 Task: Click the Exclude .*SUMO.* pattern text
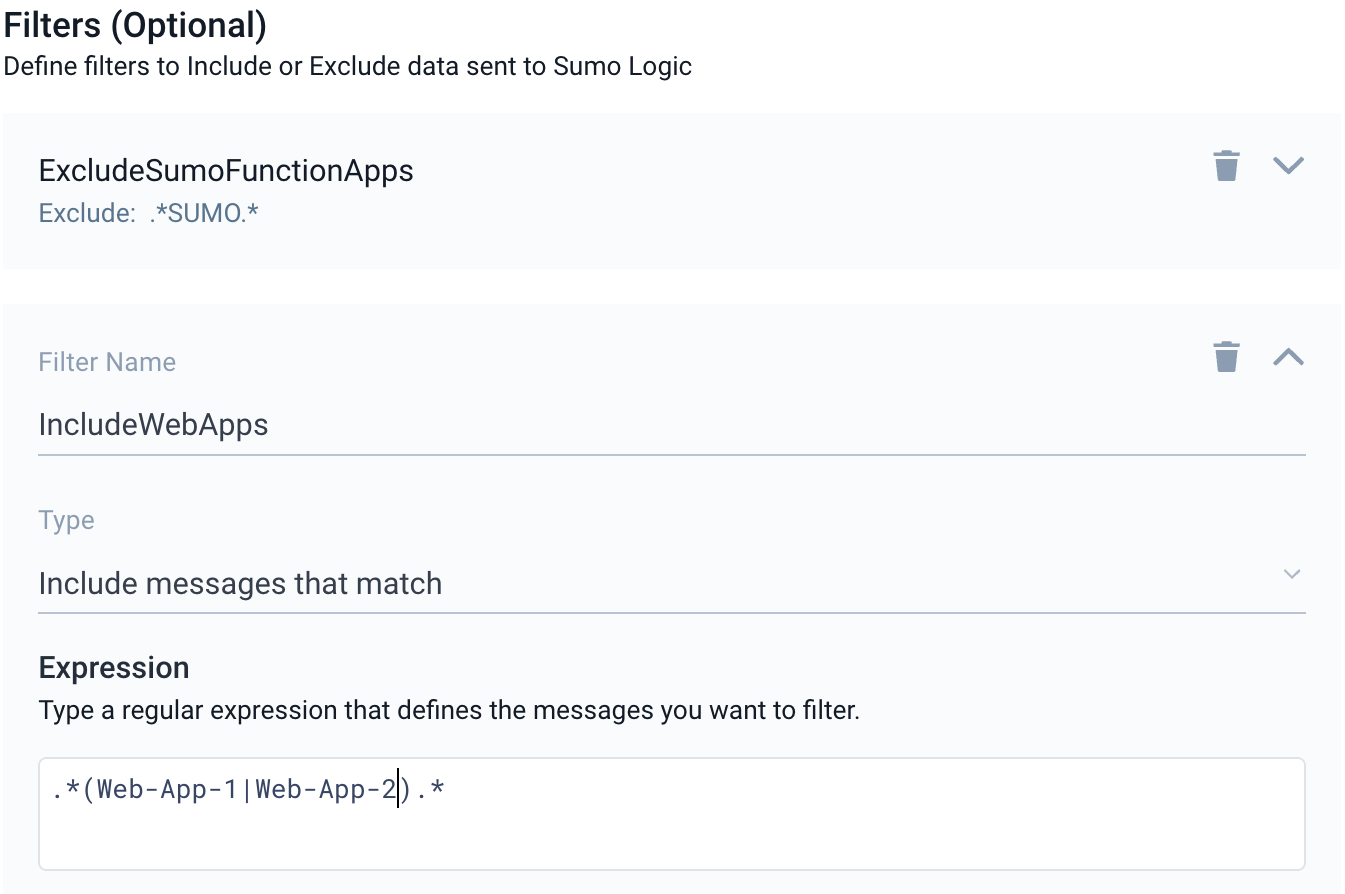pyautogui.click(x=151, y=212)
